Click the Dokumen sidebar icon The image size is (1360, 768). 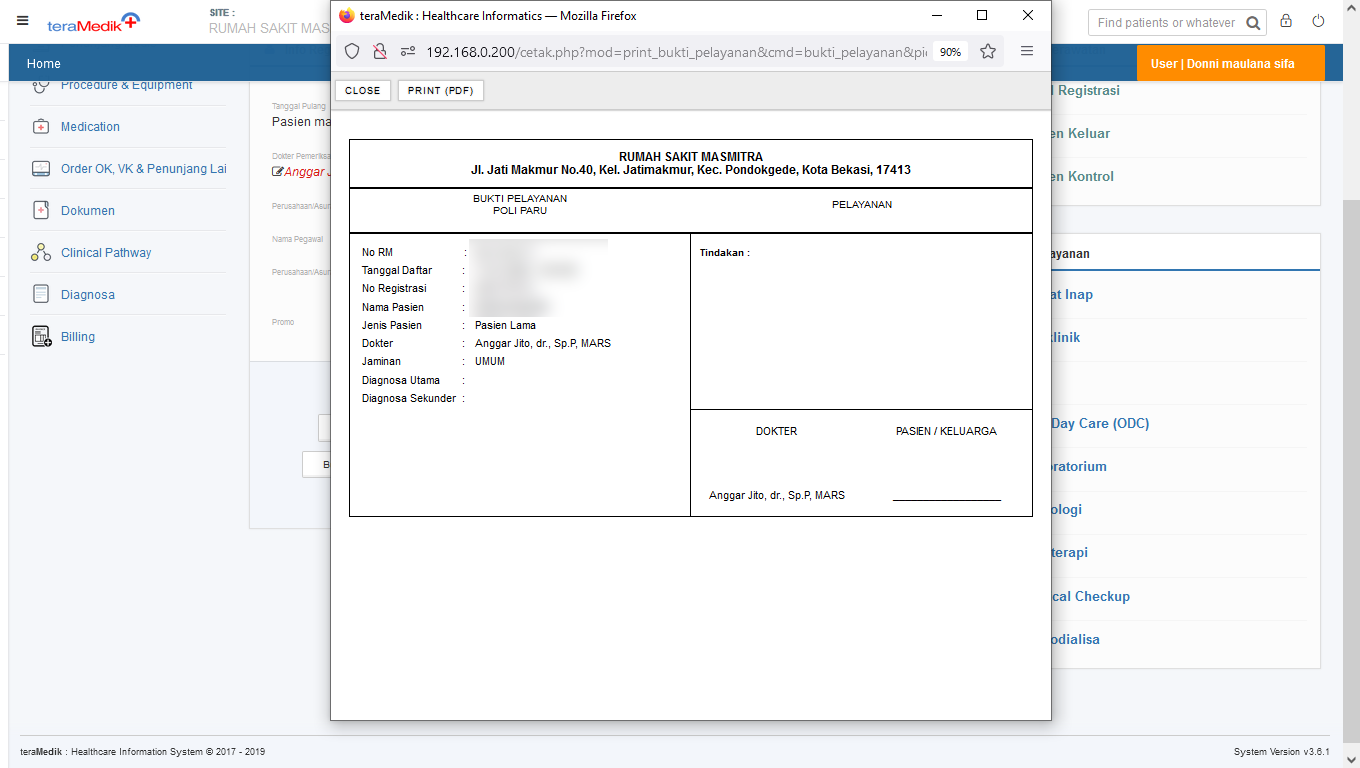coord(41,211)
